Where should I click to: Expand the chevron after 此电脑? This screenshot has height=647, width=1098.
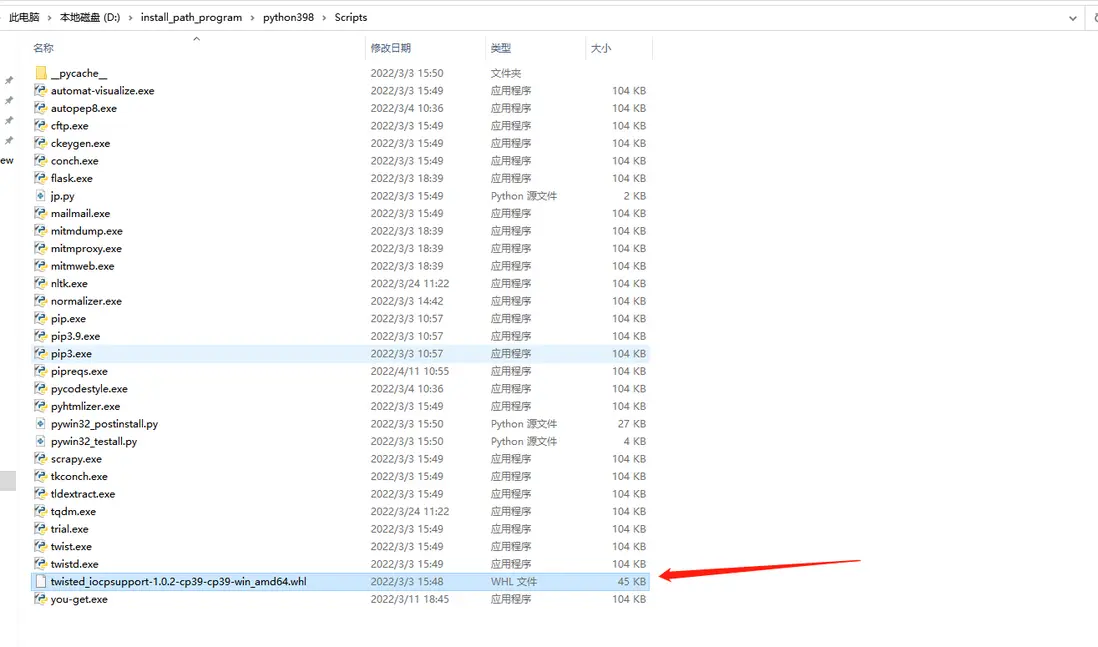point(49,18)
